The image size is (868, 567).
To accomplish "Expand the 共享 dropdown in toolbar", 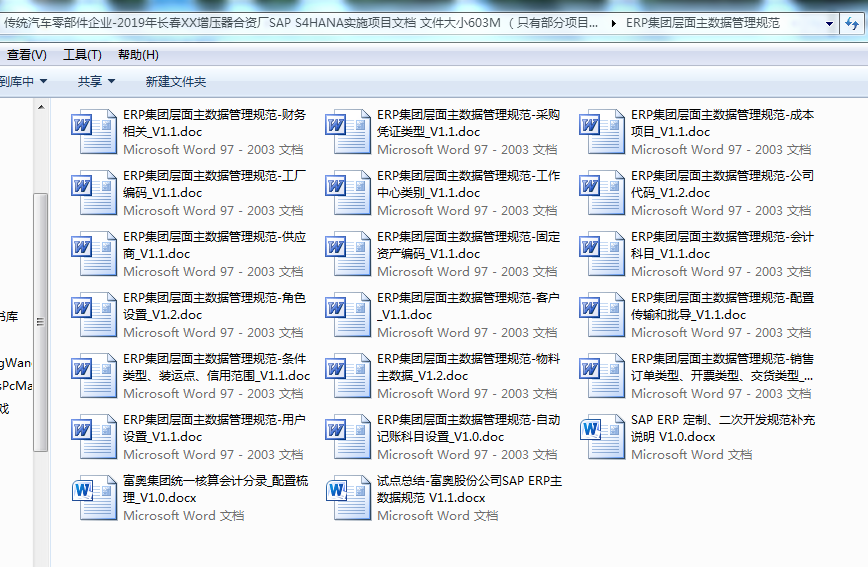I will point(96,81).
